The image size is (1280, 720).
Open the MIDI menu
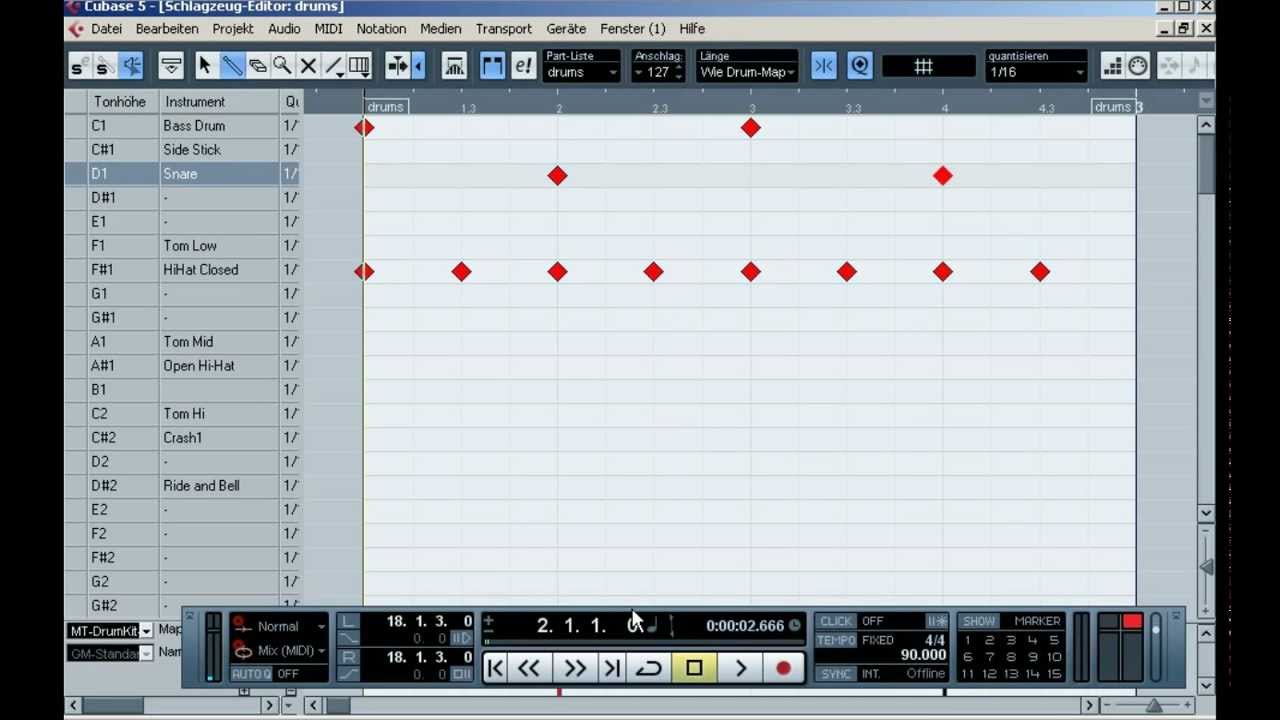pyautogui.click(x=328, y=29)
